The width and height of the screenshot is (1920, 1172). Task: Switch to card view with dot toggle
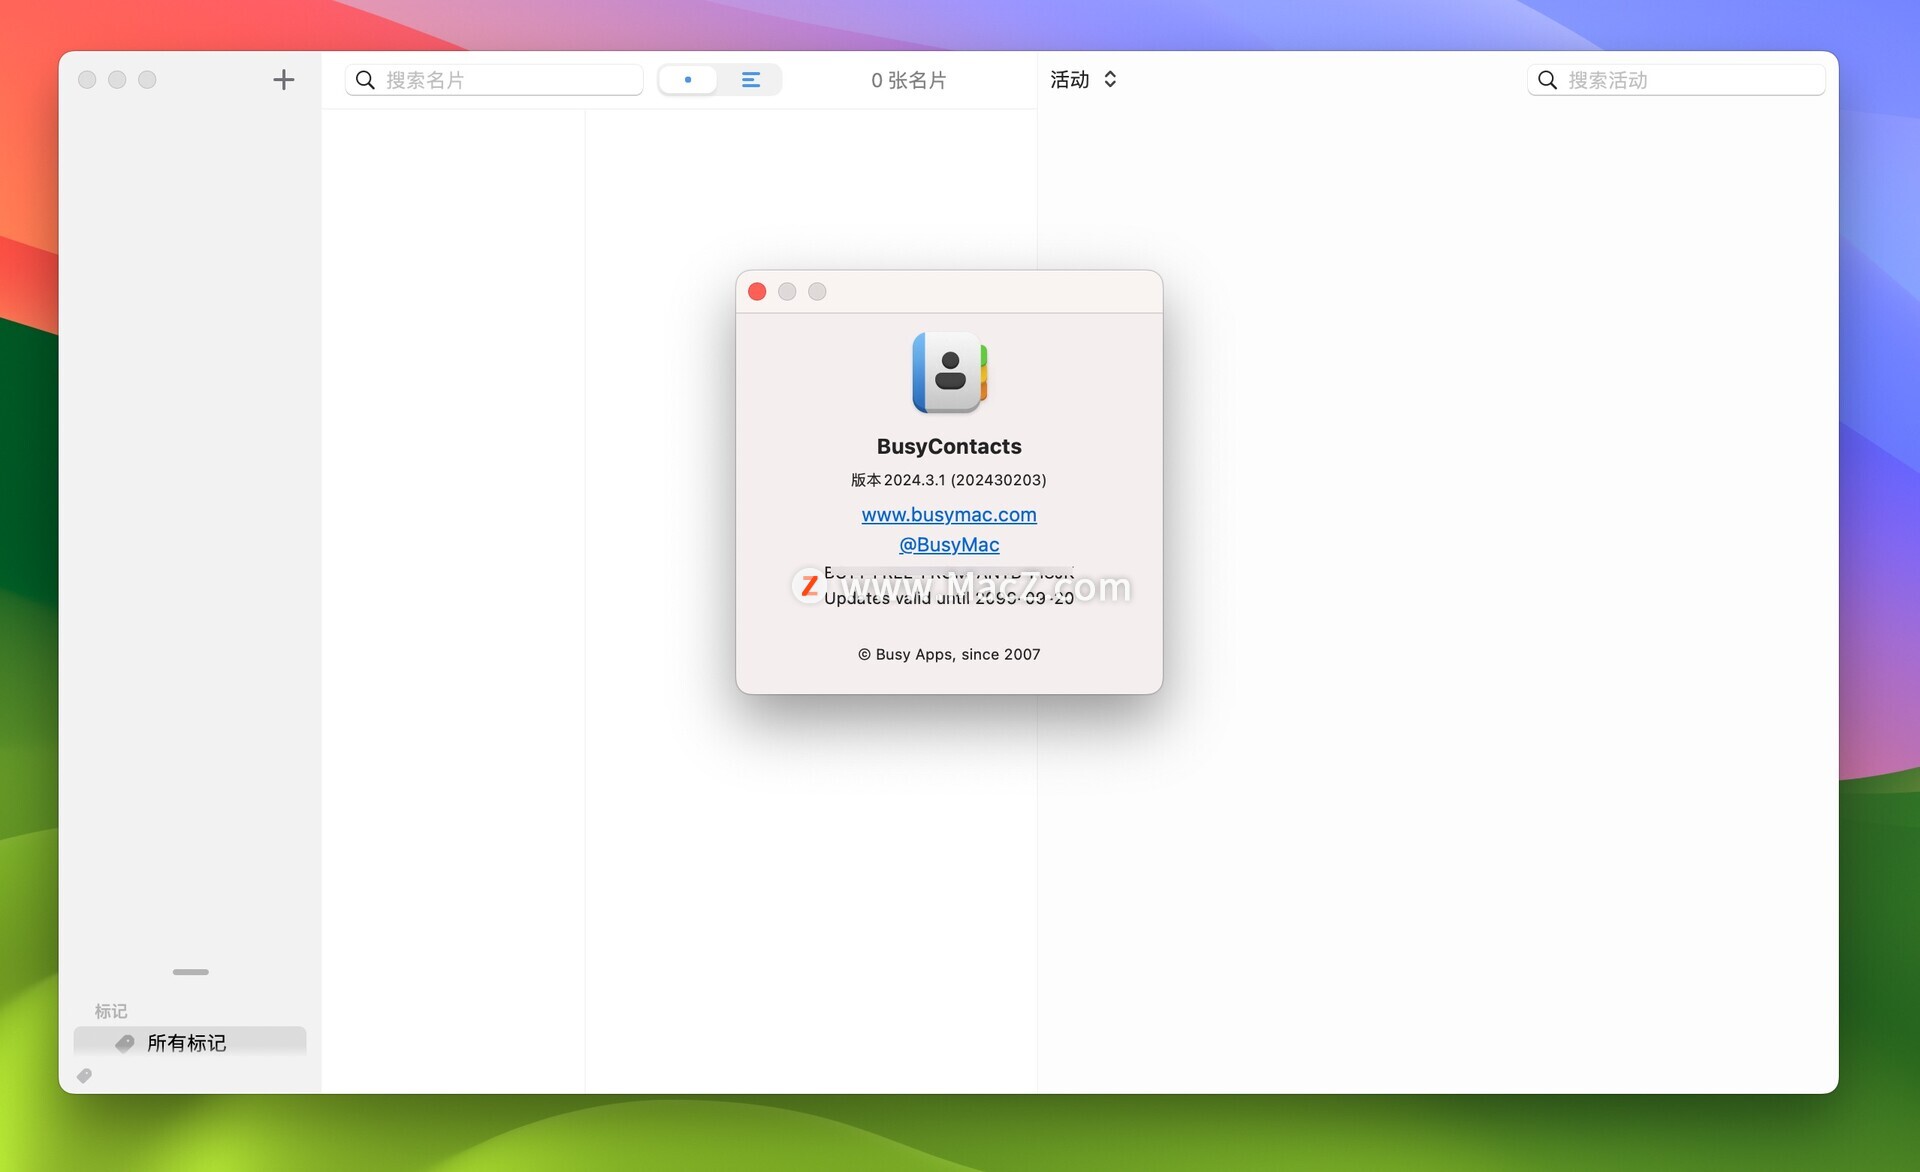[x=688, y=80]
